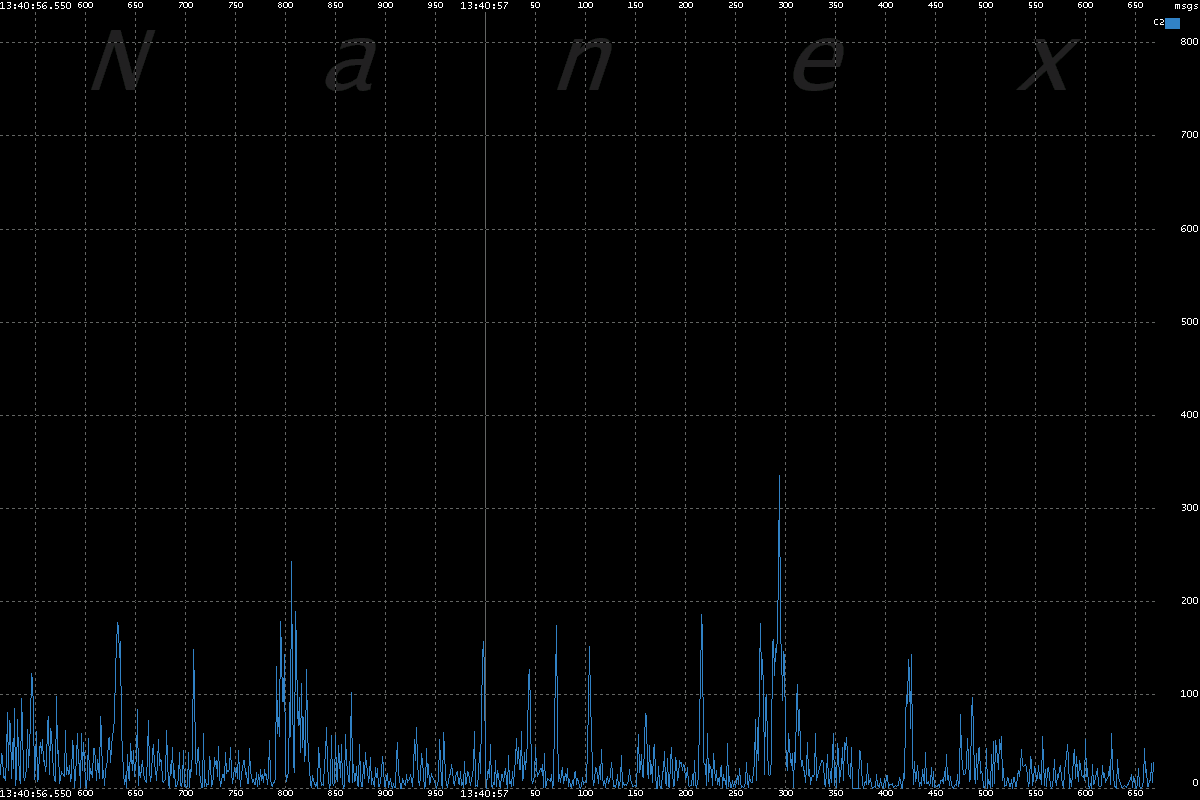This screenshot has width=1200, height=800.
Task: Click the y-axis "600" msgs value
Action: [1189, 229]
